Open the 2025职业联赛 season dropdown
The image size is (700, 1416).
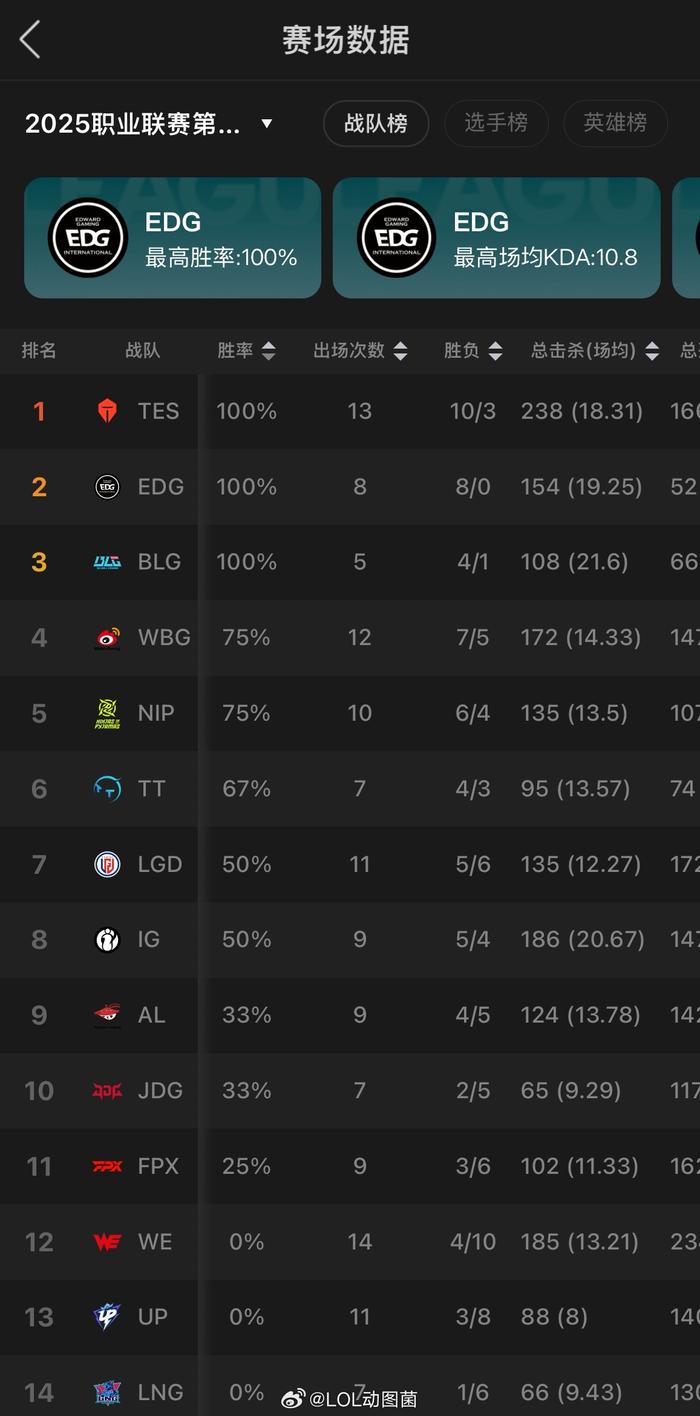(266, 124)
